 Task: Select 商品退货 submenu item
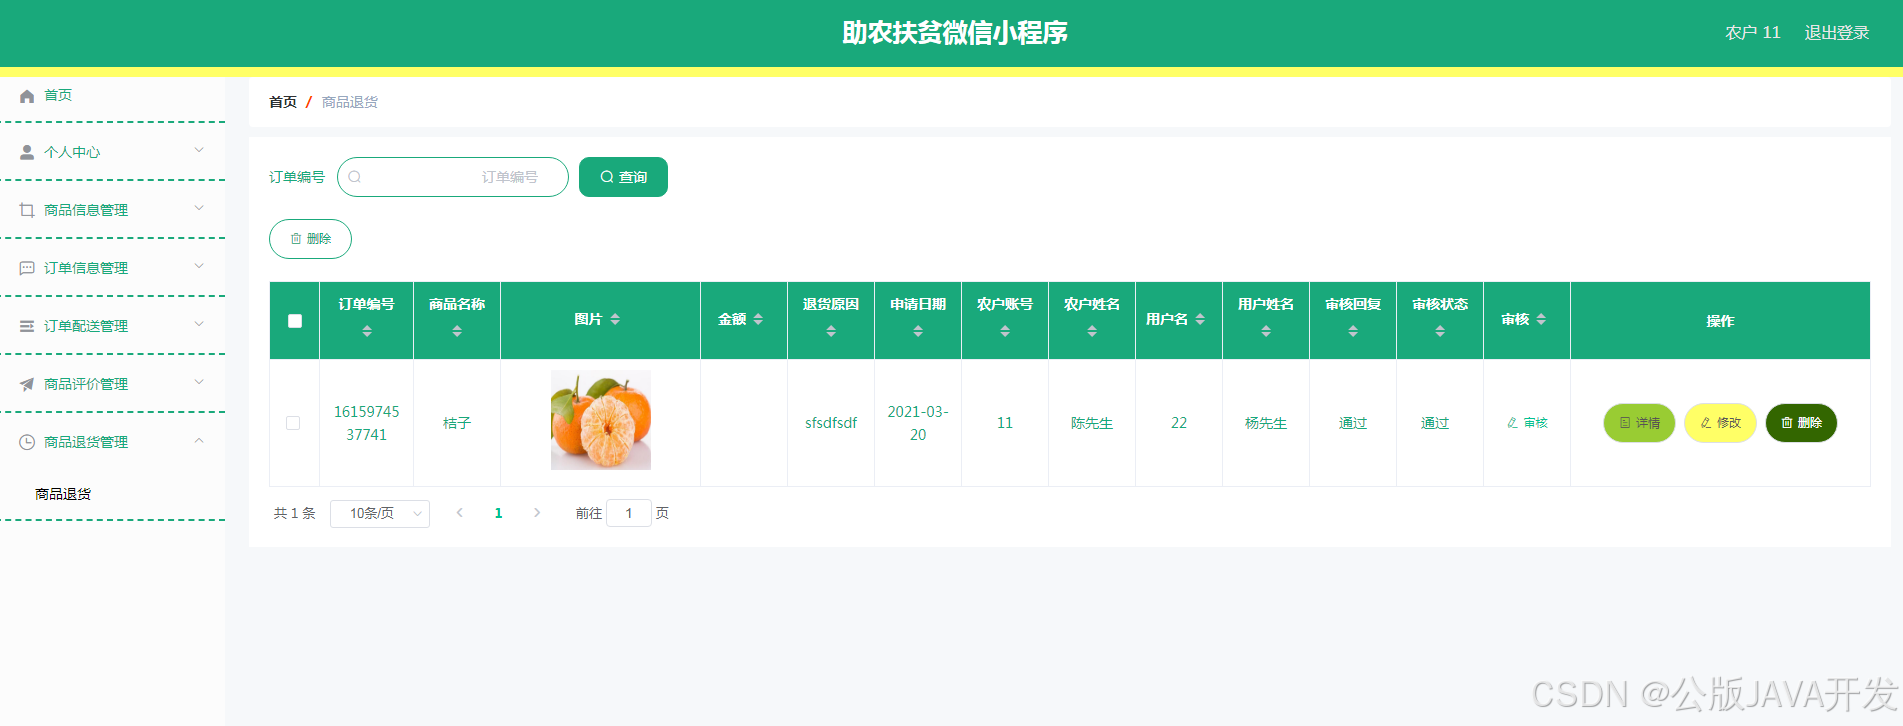[x=63, y=494]
